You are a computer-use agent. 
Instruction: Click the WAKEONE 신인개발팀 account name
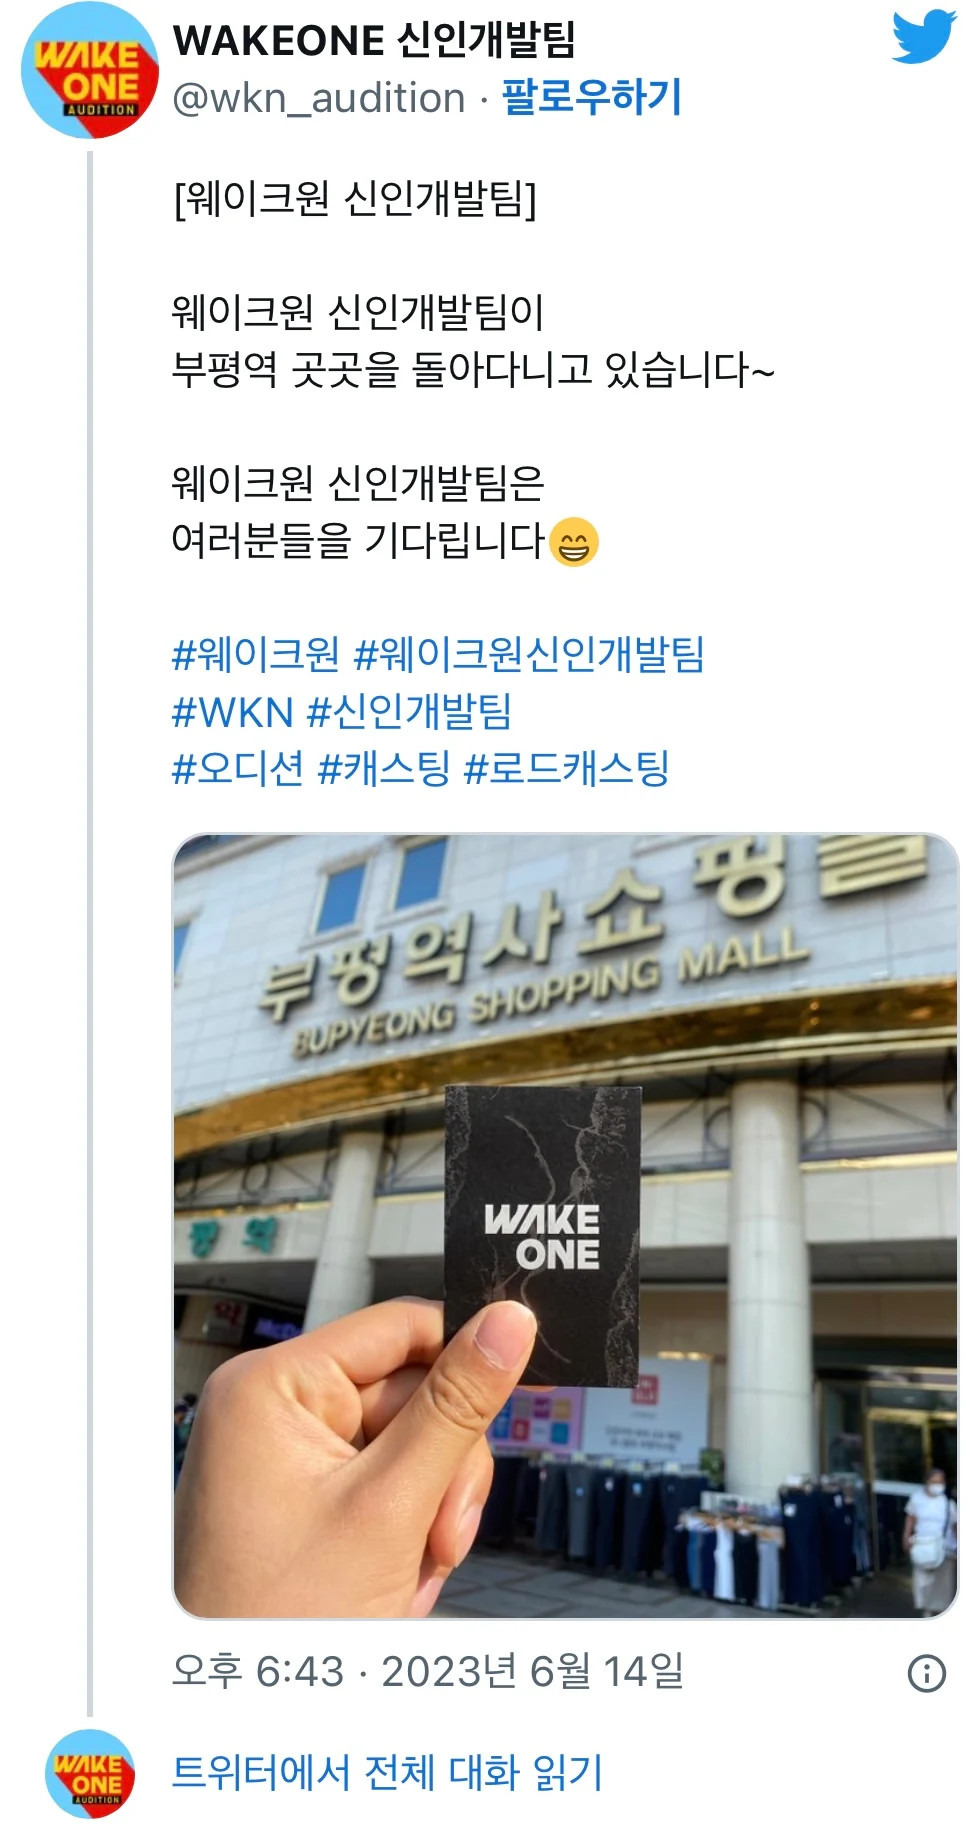coord(374,40)
